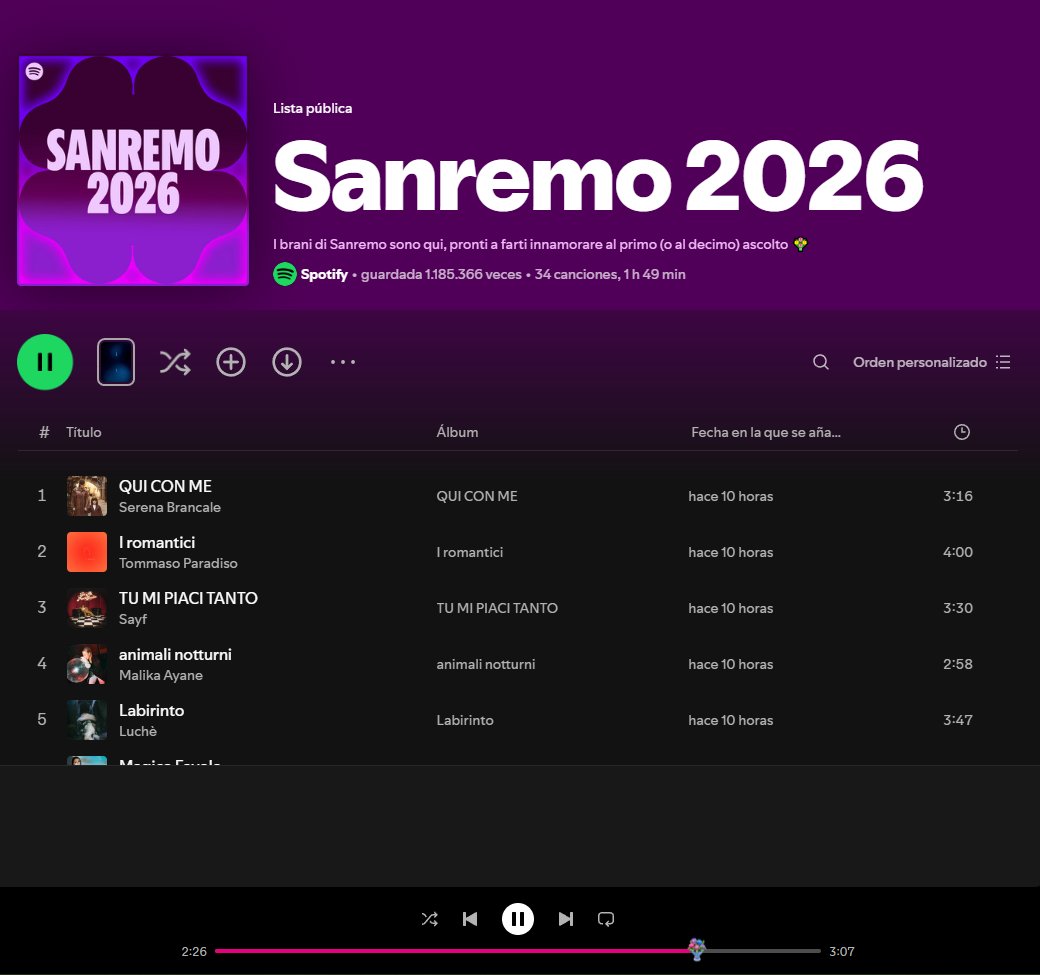Open the Sanremo 2026 cover art
Image resolution: width=1040 pixels, height=975 pixels.
(133, 171)
